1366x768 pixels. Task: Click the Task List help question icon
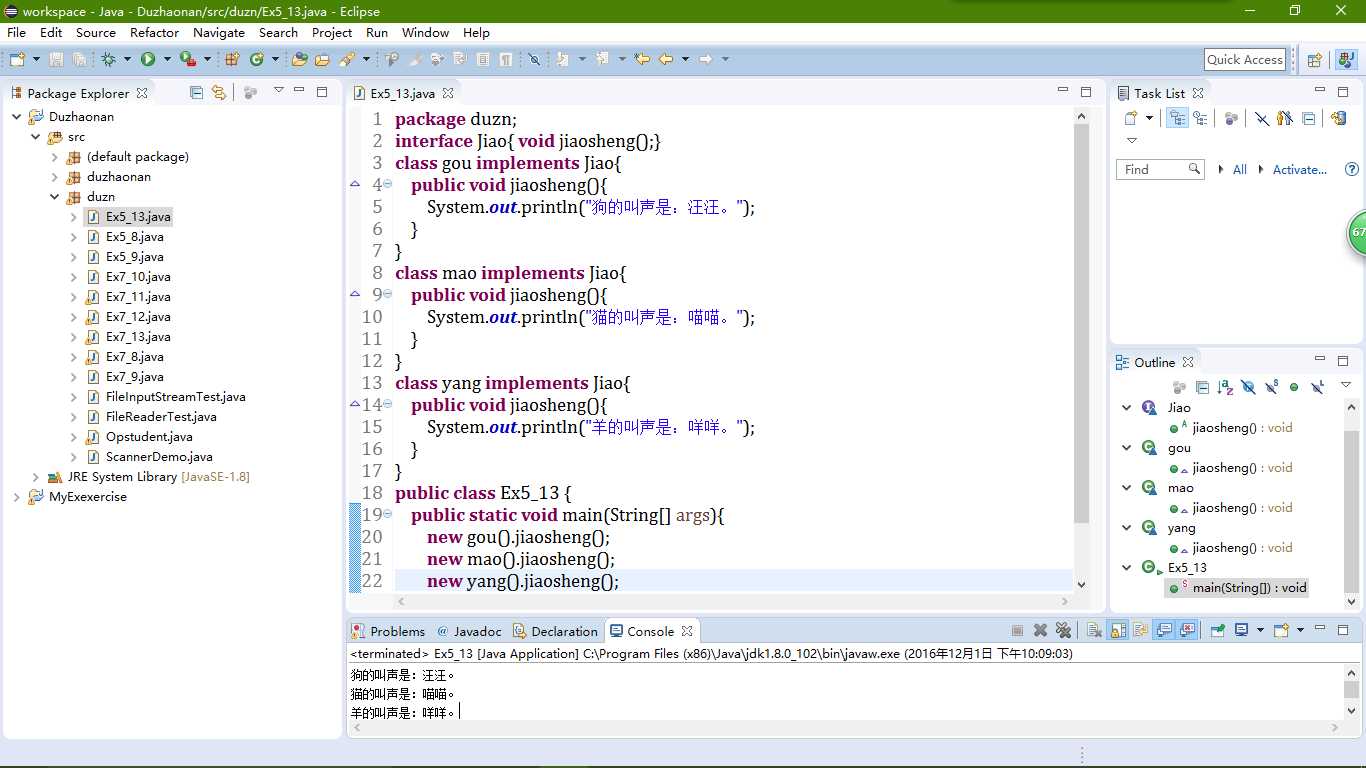[x=1352, y=169]
